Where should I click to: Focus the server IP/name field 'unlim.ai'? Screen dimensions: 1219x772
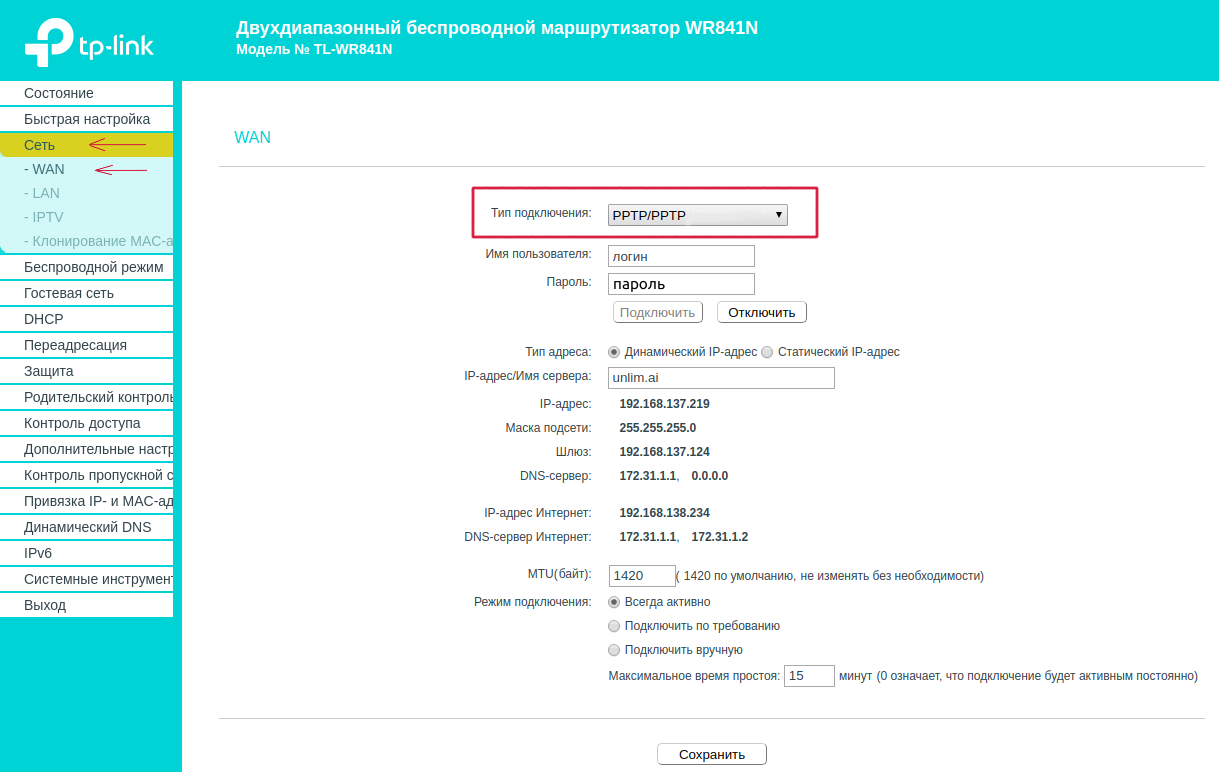720,378
